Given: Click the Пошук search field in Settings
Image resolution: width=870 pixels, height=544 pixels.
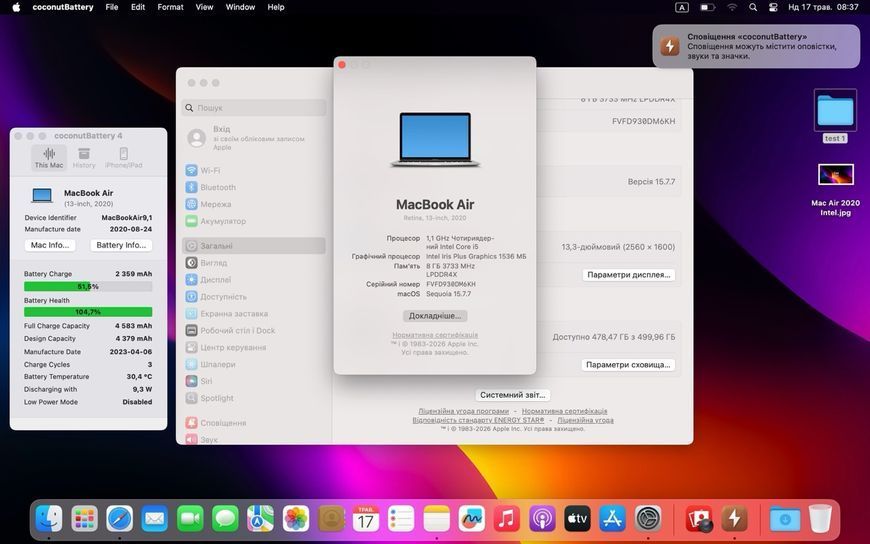Looking at the screenshot, I should [x=254, y=108].
